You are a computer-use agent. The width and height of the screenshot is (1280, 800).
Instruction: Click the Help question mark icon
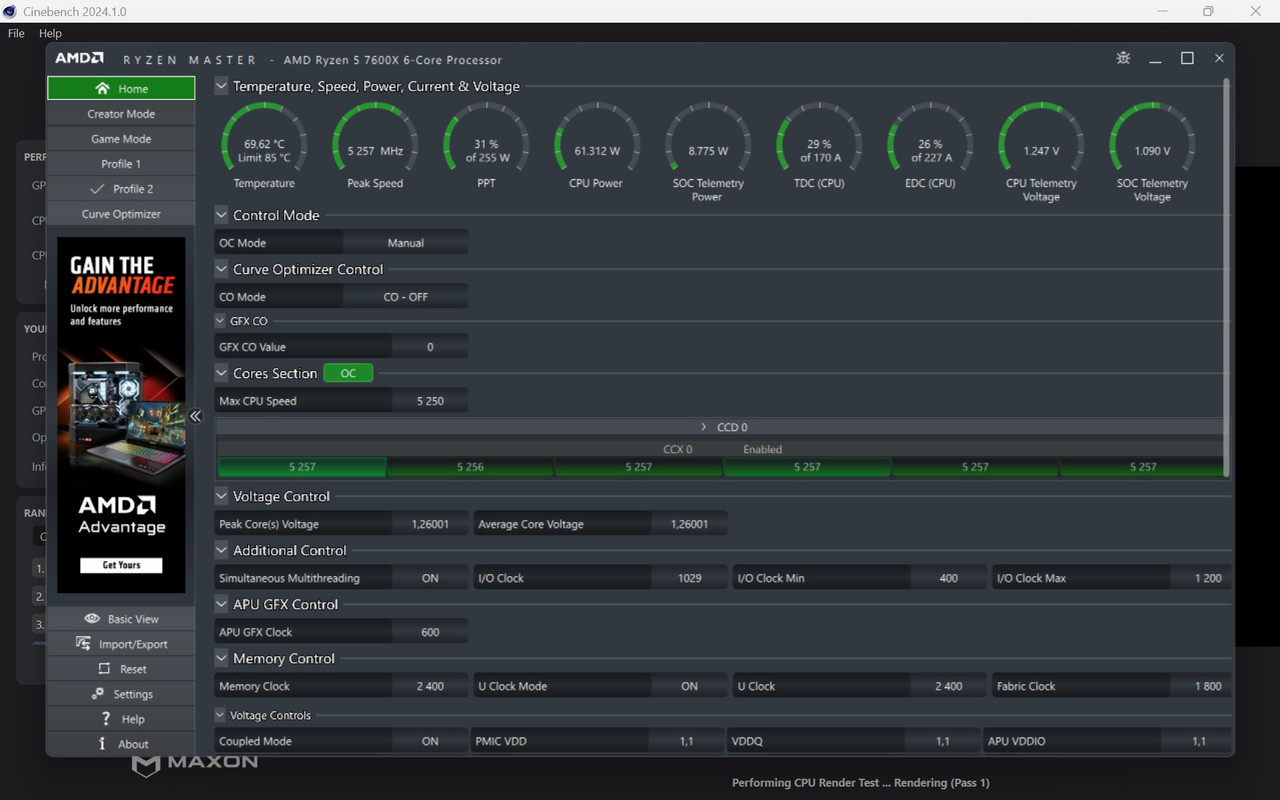(106, 719)
